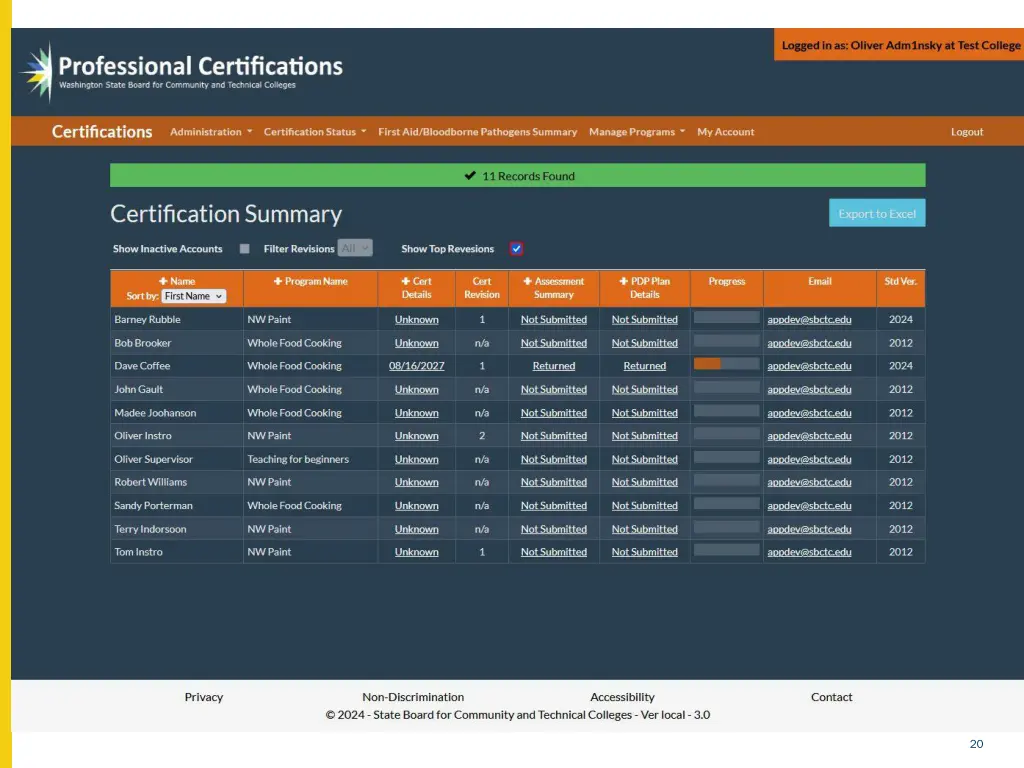Screen dimensions: 1024x768
Task: Click Sandy Porterman's email link
Action: [809, 505]
